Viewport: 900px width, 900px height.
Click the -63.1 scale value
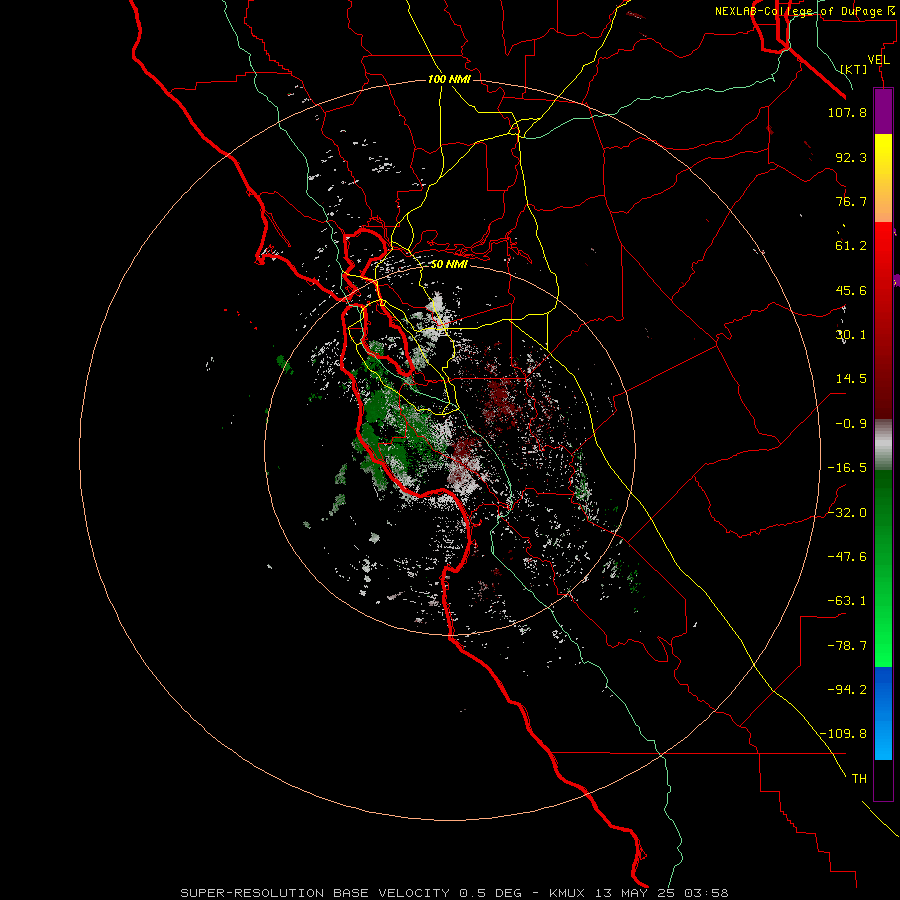(x=847, y=601)
